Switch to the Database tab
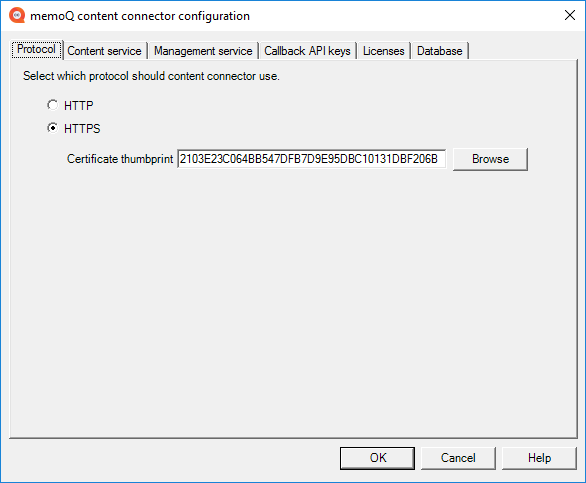The image size is (586, 483). (x=440, y=51)
